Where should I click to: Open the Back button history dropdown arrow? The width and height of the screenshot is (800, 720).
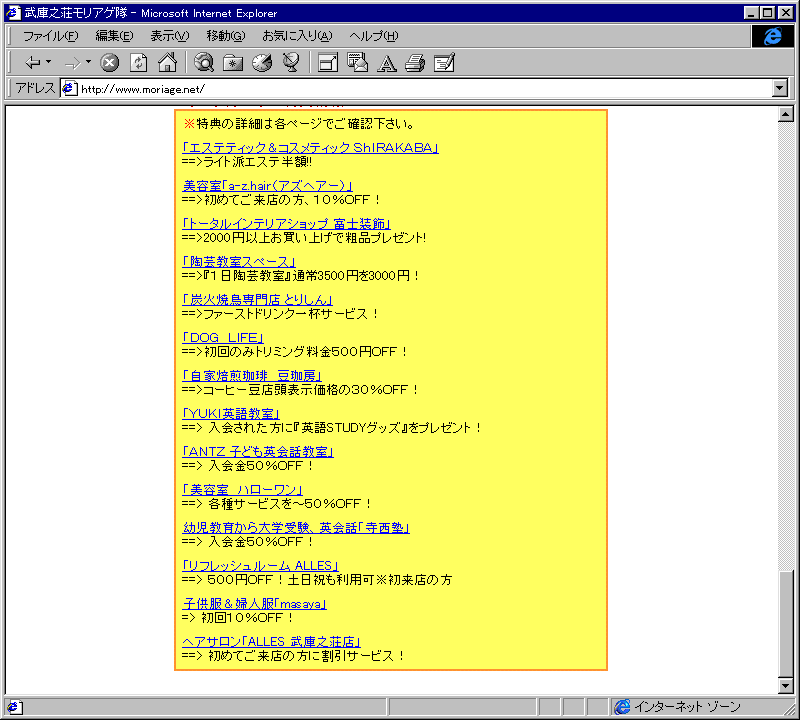pyautogui.click(x=49, y=62)
